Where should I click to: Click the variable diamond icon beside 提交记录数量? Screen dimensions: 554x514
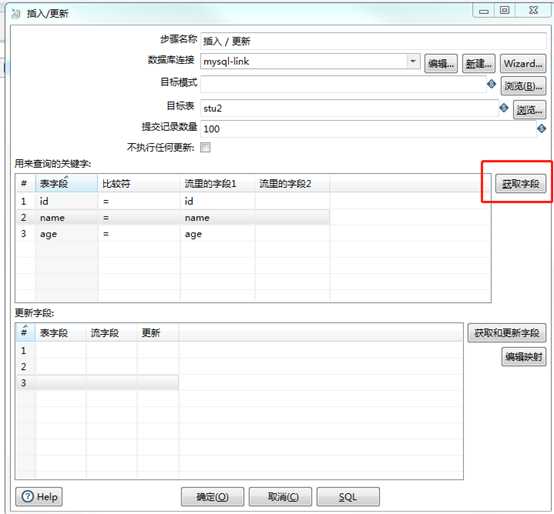[x=541, y=129]
